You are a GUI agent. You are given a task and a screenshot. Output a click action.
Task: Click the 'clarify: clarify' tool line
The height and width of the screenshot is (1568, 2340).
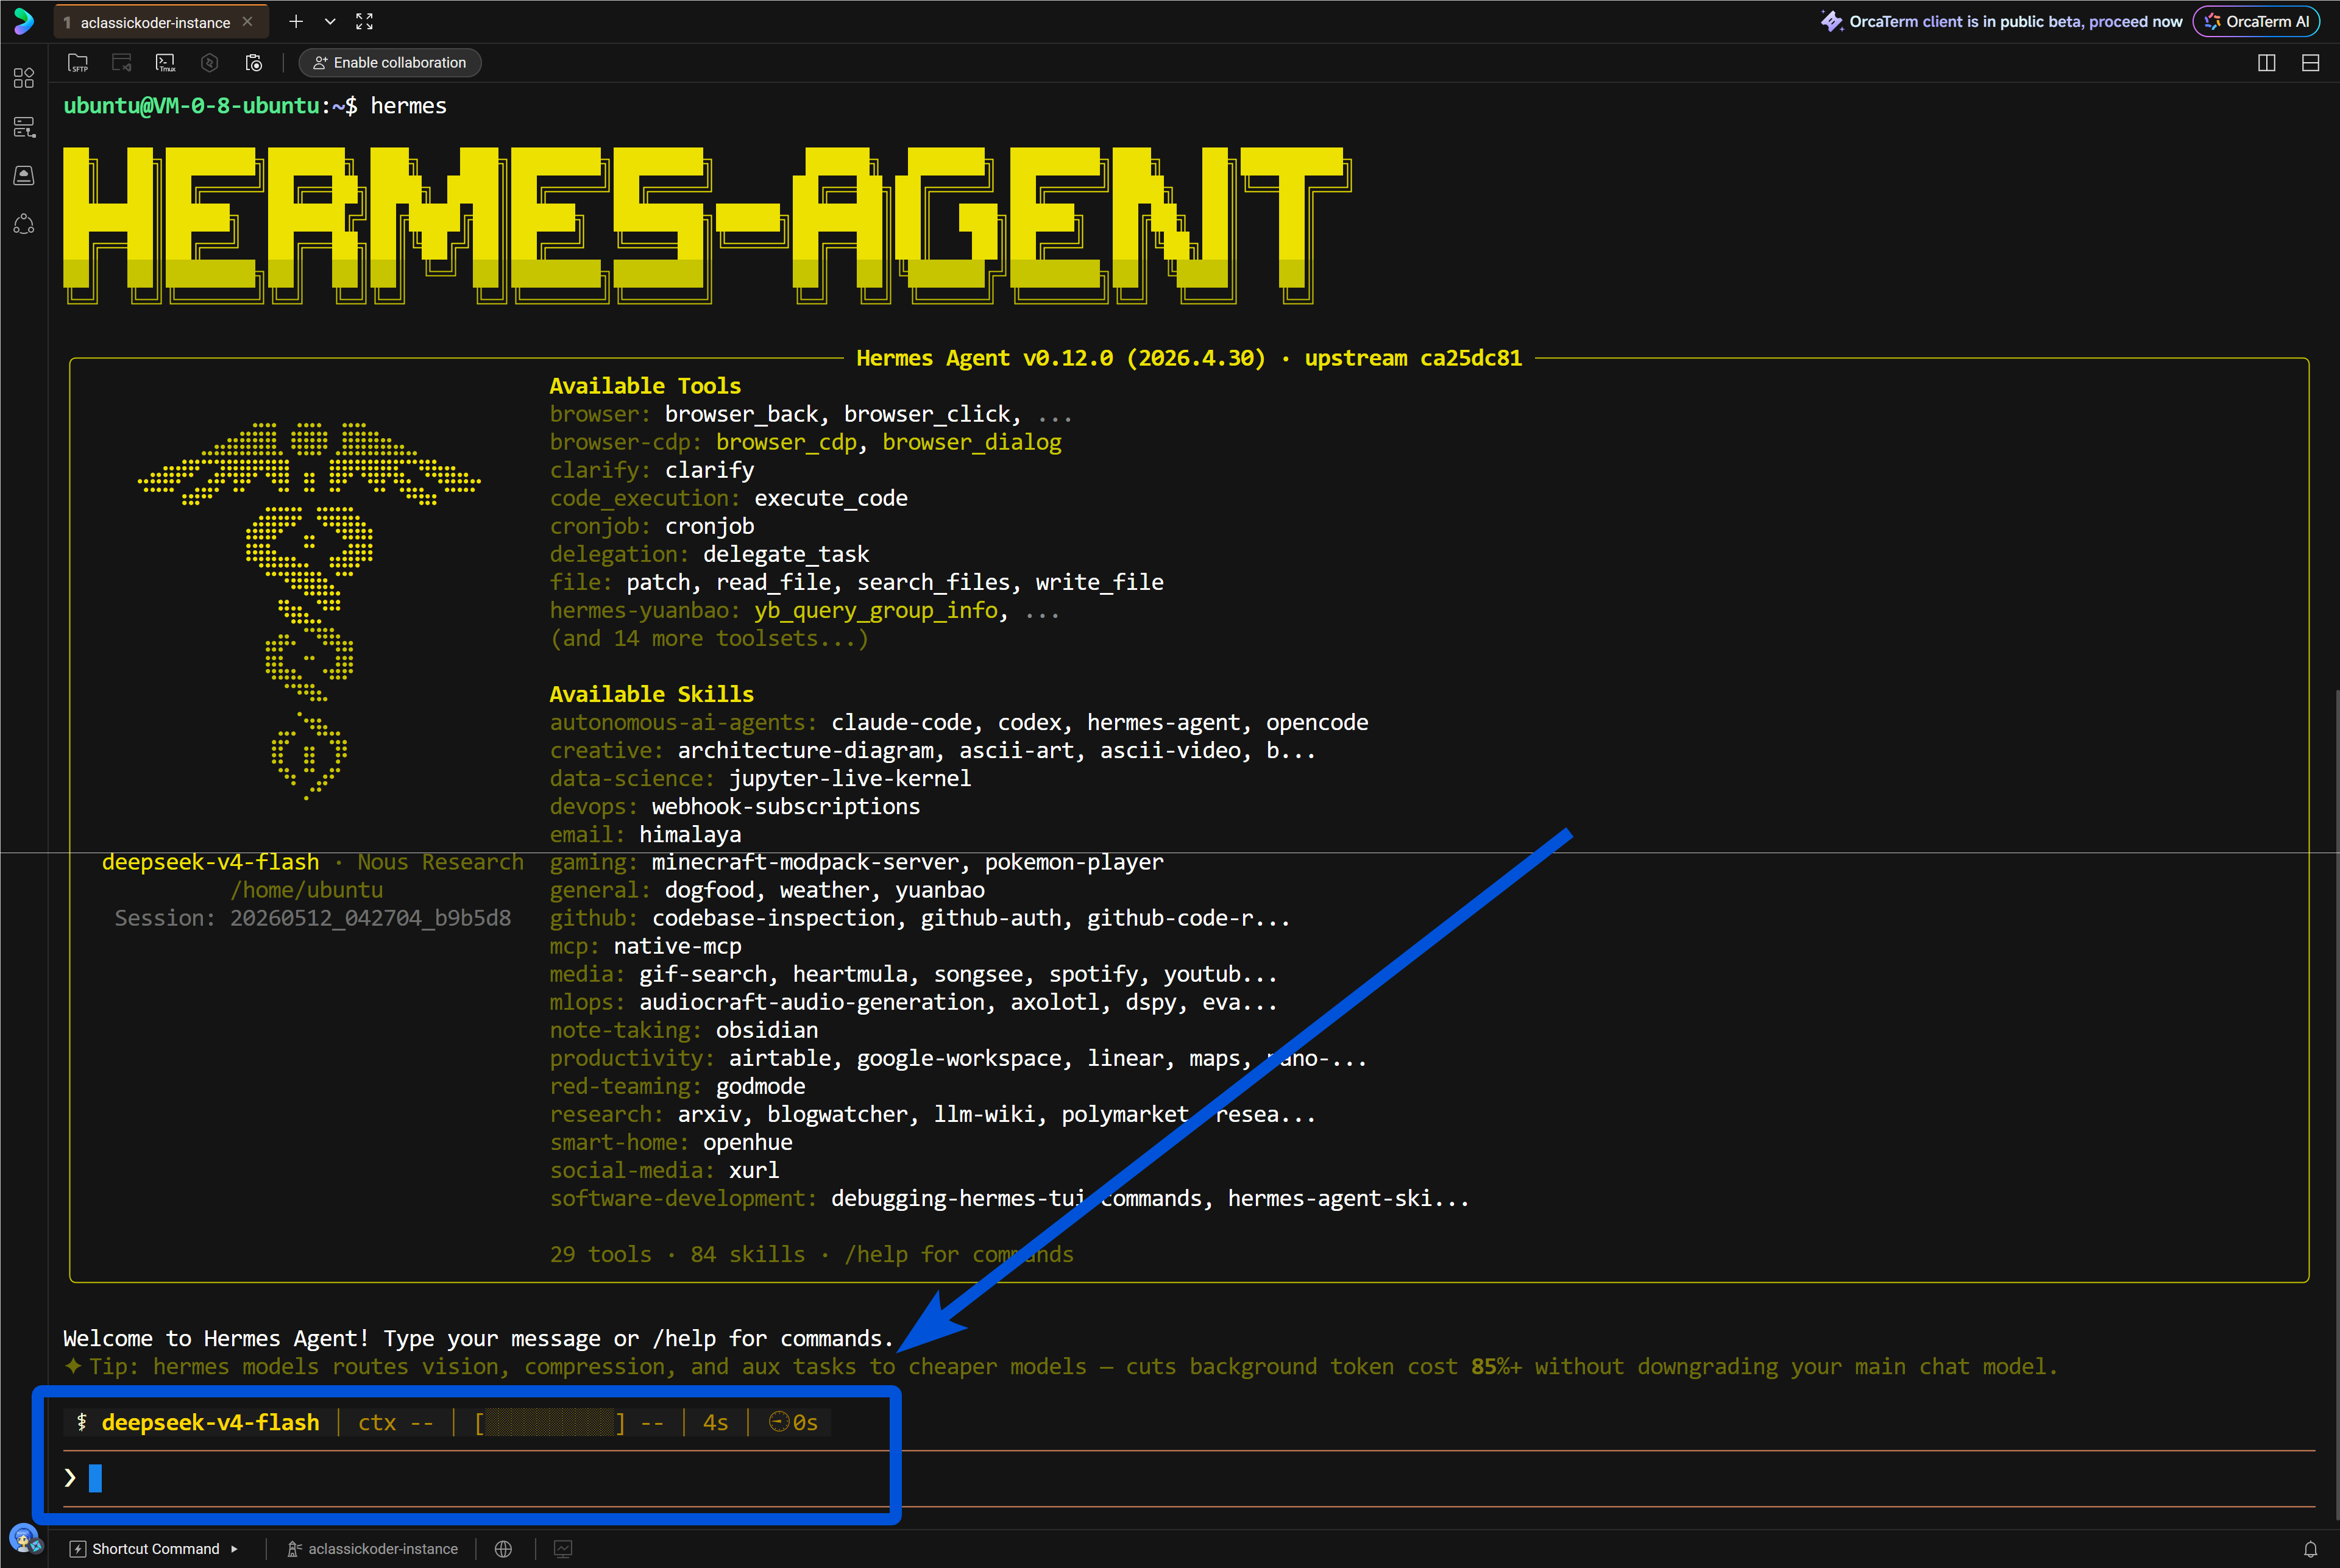tap(652, 470)
